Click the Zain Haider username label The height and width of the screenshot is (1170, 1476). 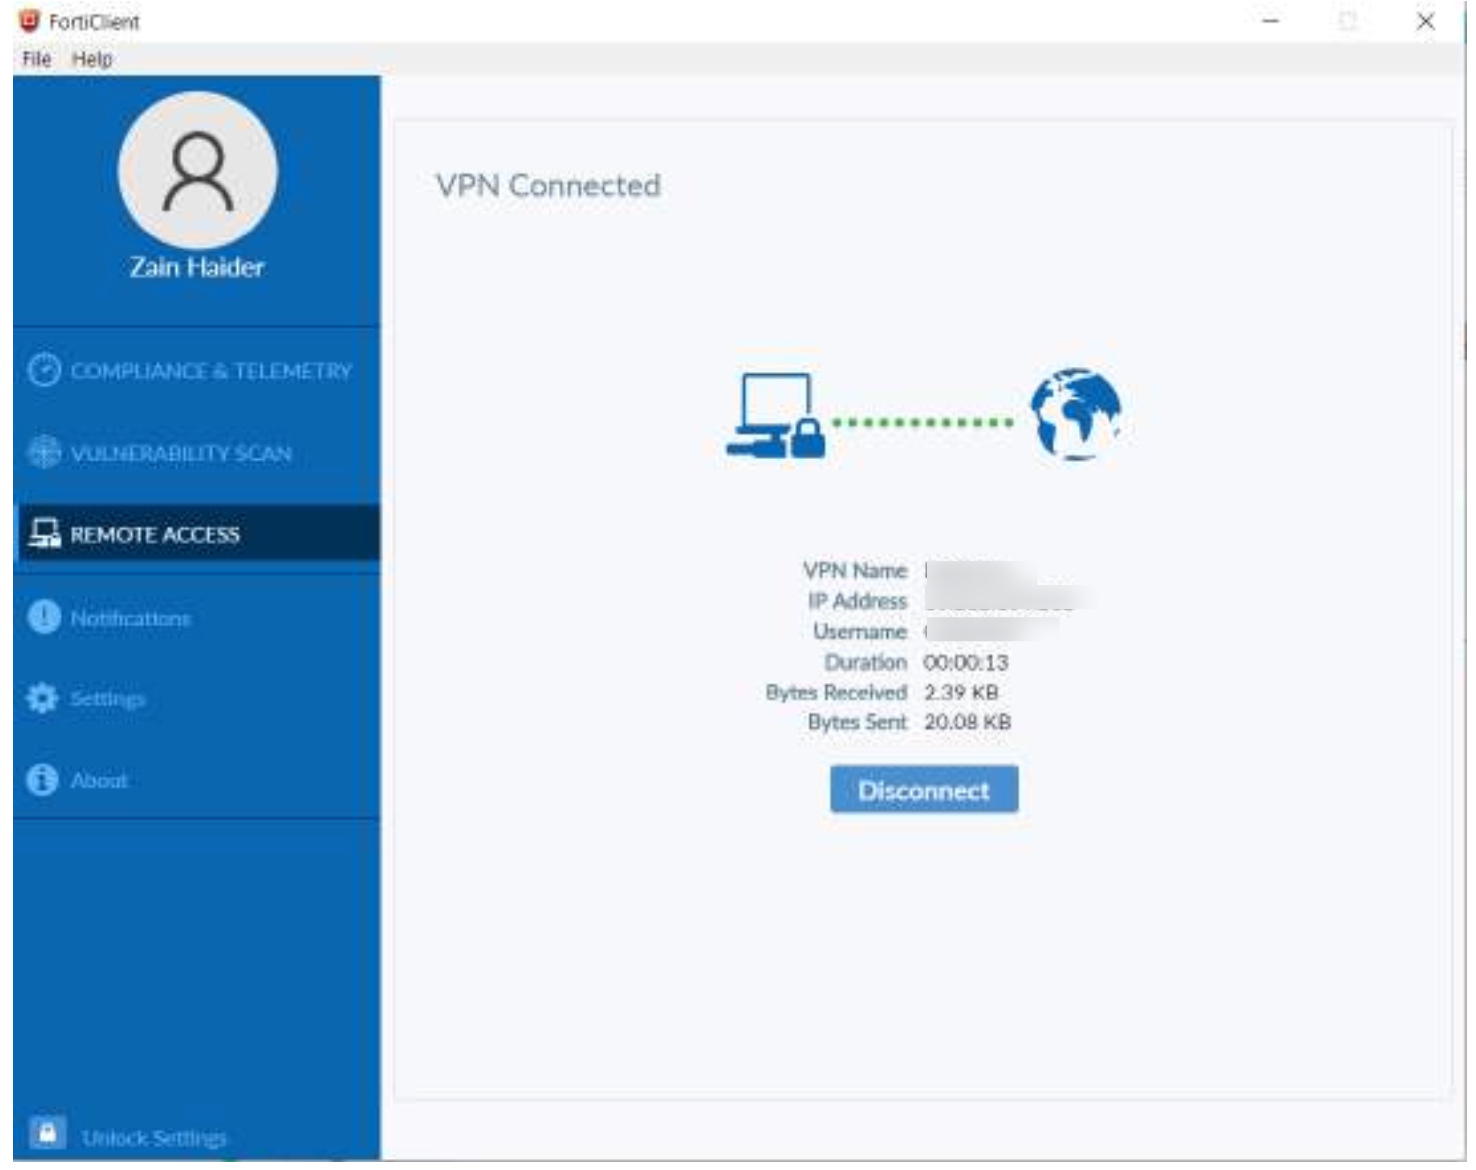point(197,267)
